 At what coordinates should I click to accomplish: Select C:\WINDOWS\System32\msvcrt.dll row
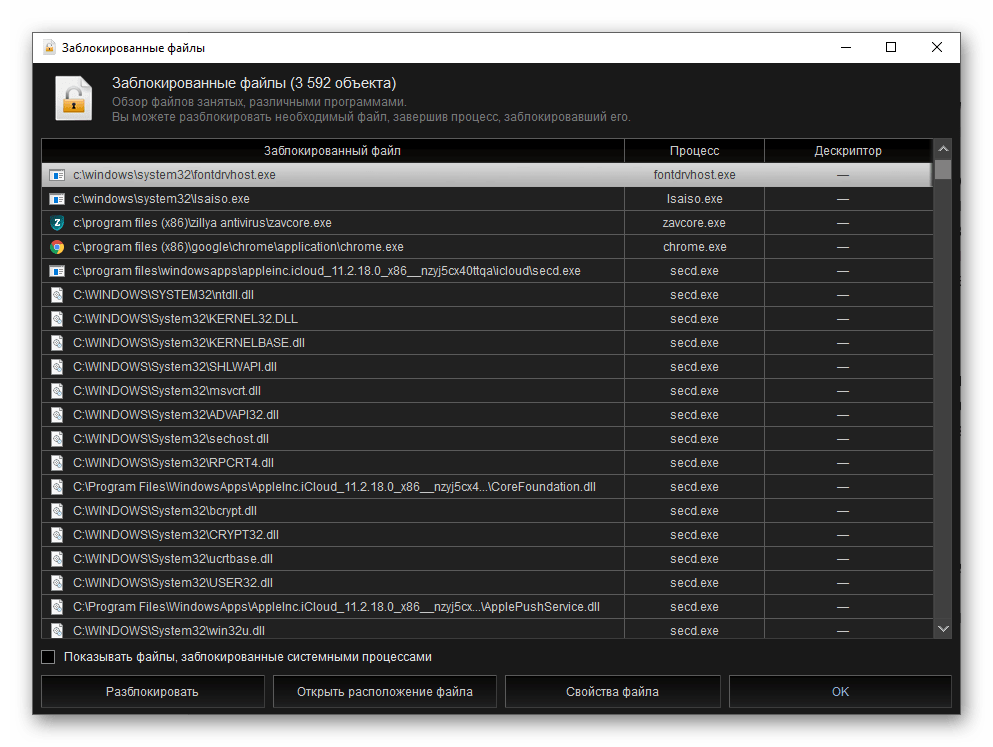(x=487, y=391)
